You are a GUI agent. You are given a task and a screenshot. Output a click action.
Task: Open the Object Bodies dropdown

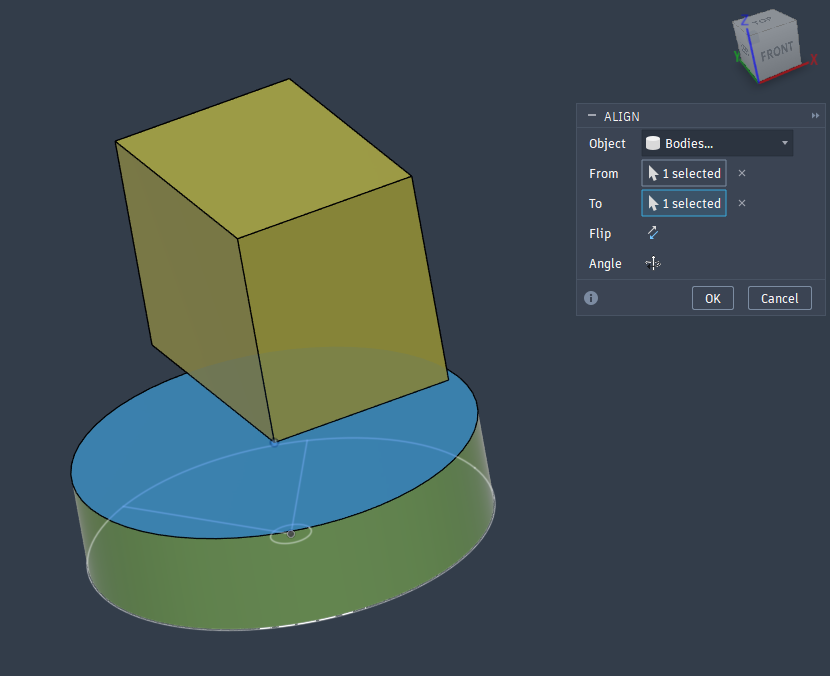click(x=717, y=143)
